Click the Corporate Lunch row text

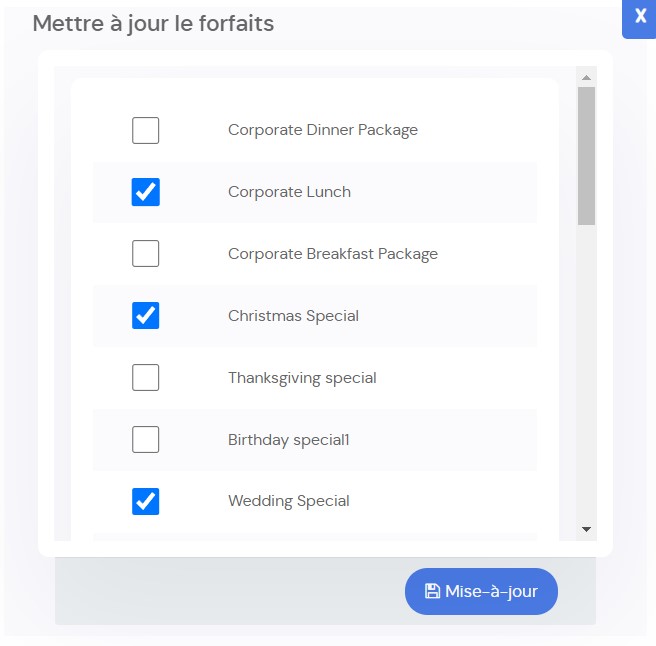[x=289, y=192]
